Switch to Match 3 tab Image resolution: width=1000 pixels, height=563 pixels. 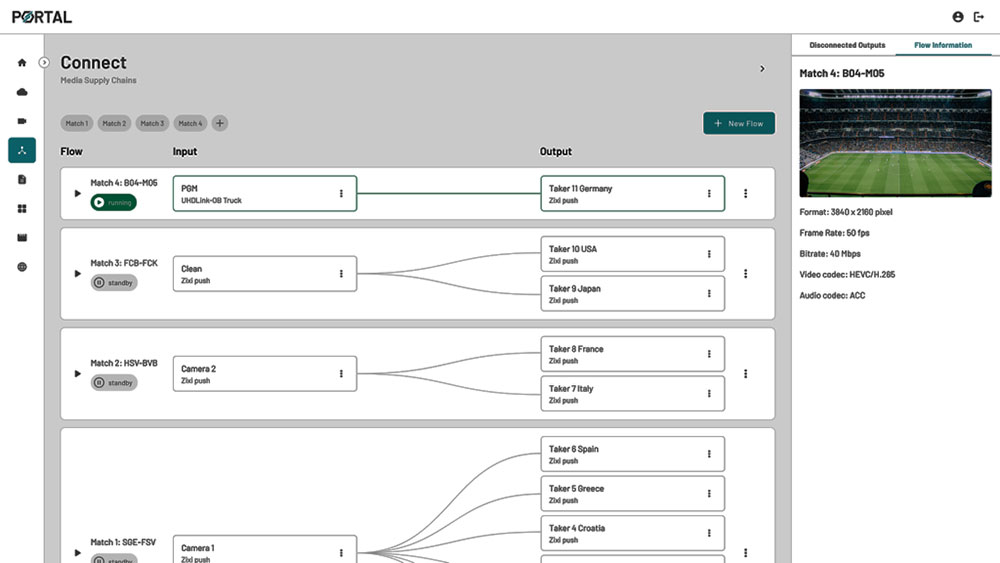(x=152, y=123)
